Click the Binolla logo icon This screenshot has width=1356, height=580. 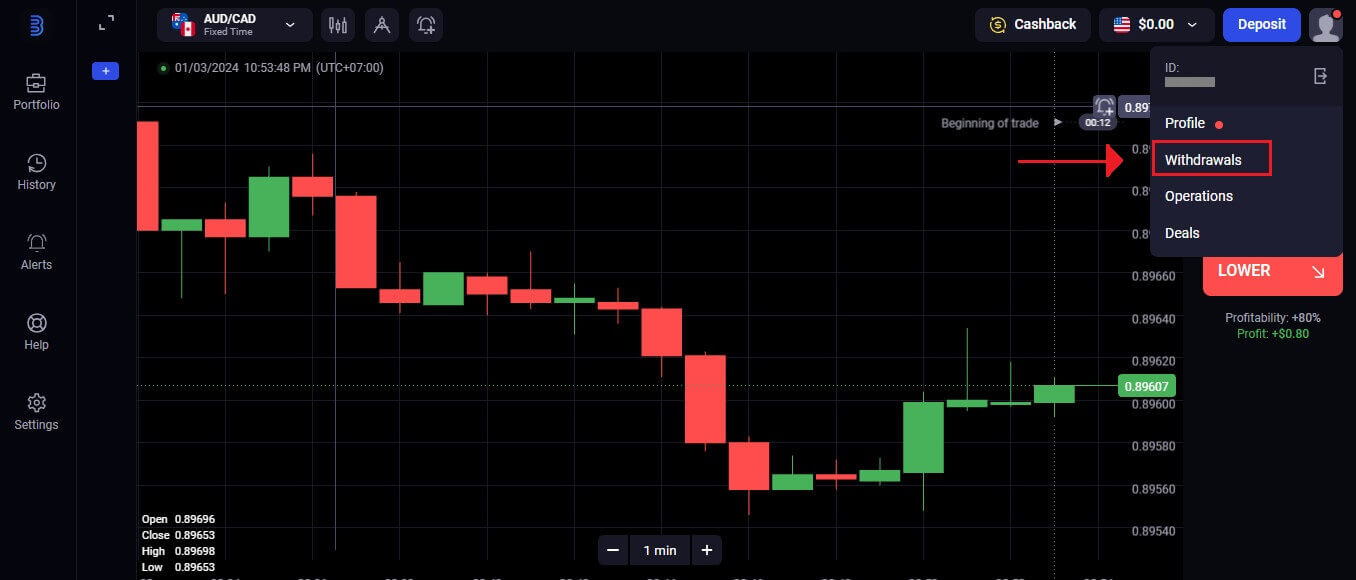(36, 24)
